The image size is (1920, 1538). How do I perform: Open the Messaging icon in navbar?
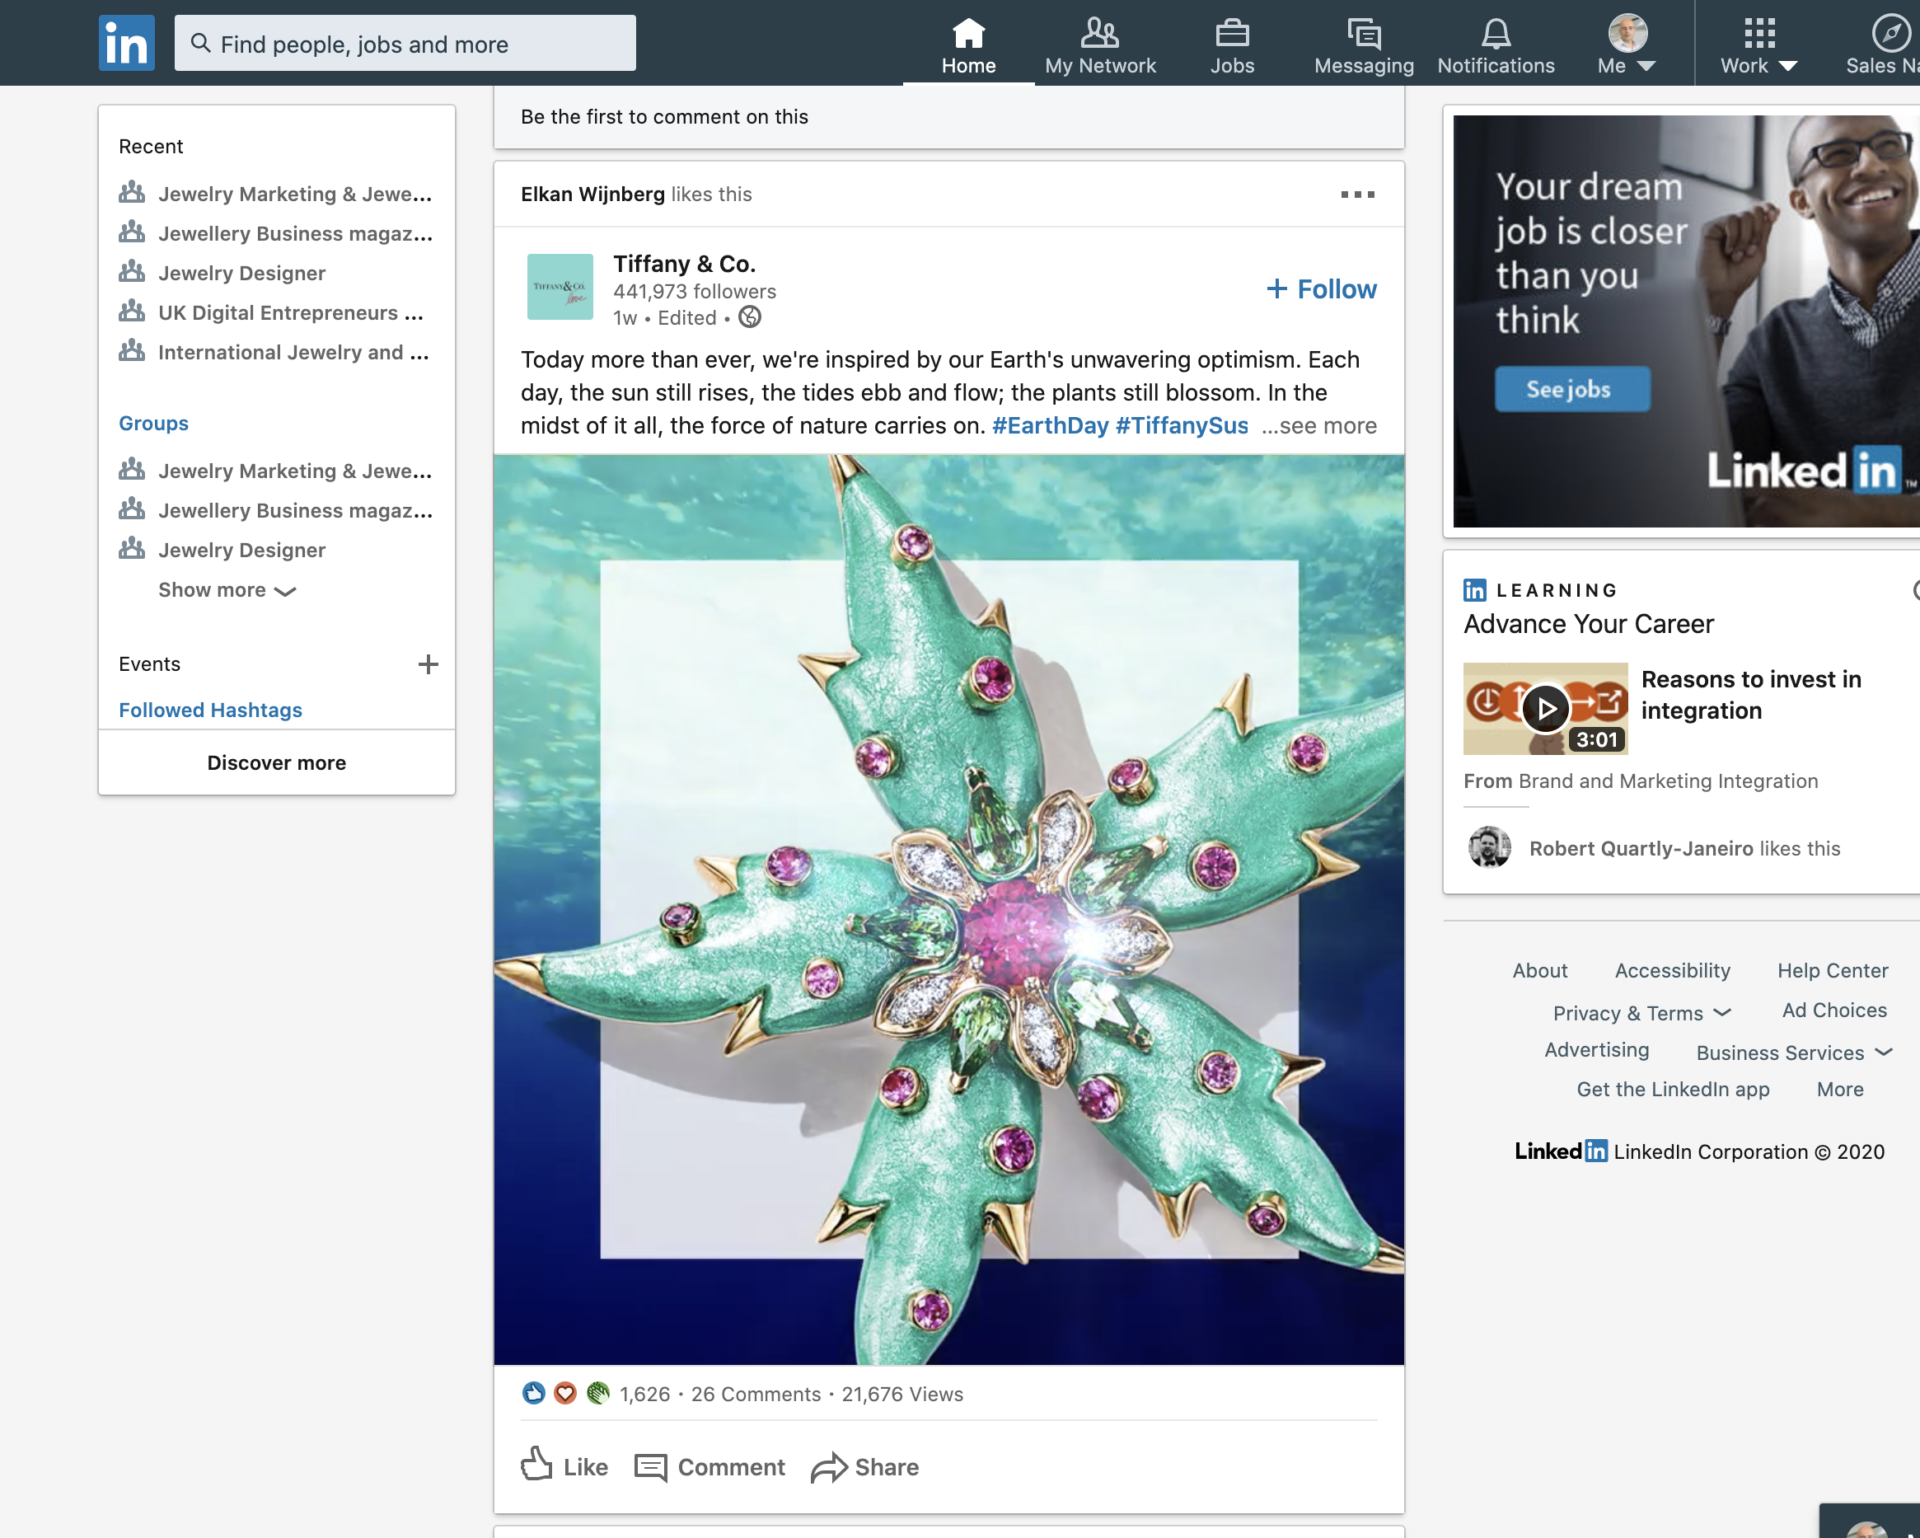click(1363, 34)
